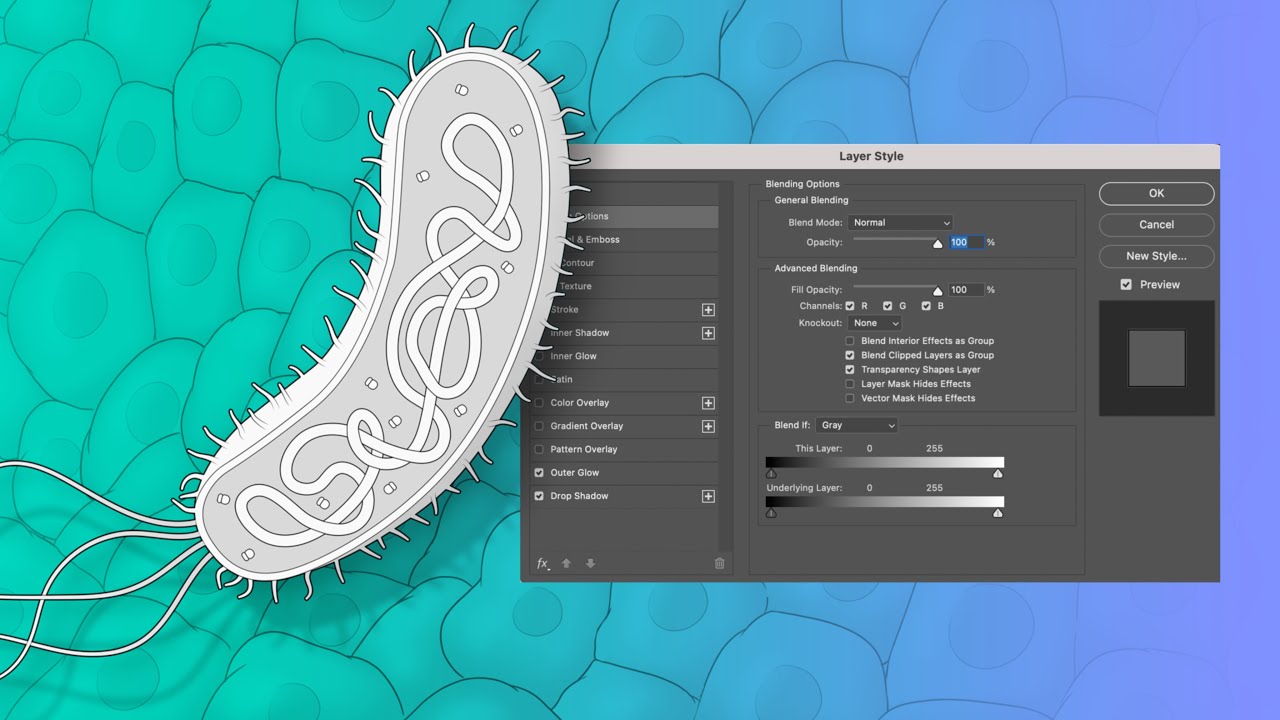Uncheck the B channel checkbox
The image size is (1280, 720).
coord(926,306)
